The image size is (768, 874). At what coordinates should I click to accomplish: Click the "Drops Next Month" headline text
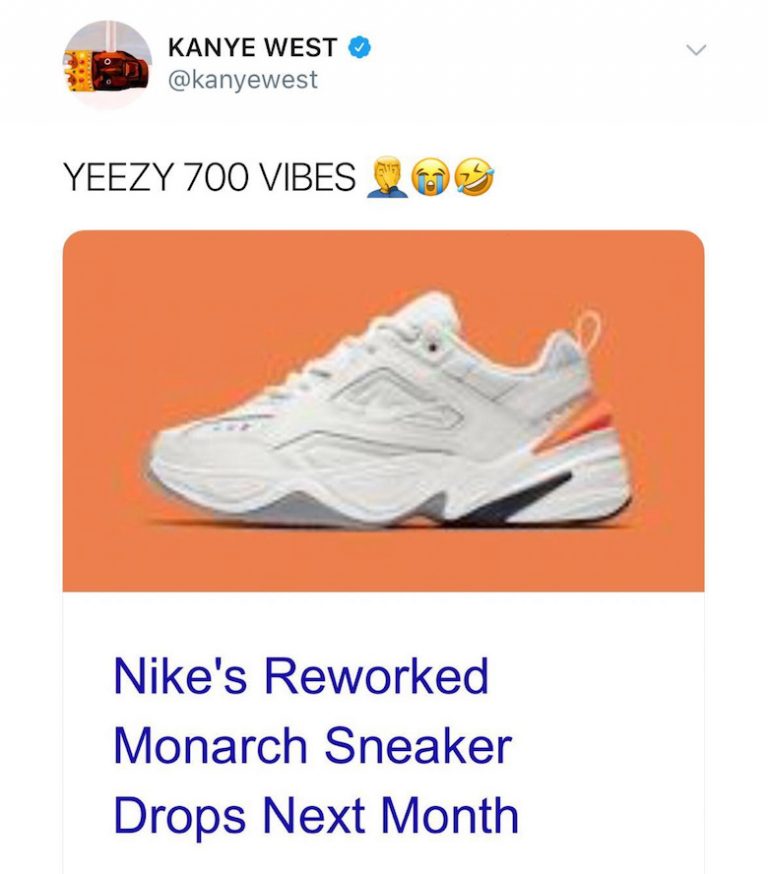pyautogui.click(x=316, y=815)
